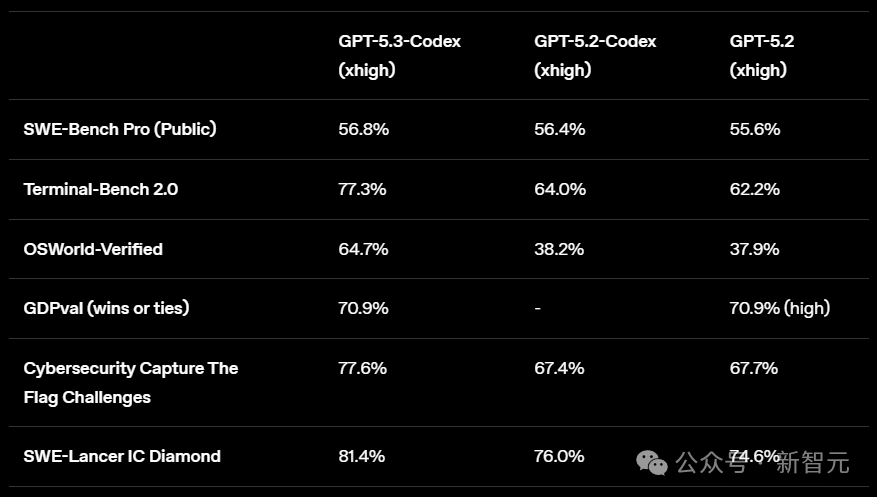This screenshot has height=497, width=877.
Task: Click the WeChat logo in the watermark
Action: (653, 463)
